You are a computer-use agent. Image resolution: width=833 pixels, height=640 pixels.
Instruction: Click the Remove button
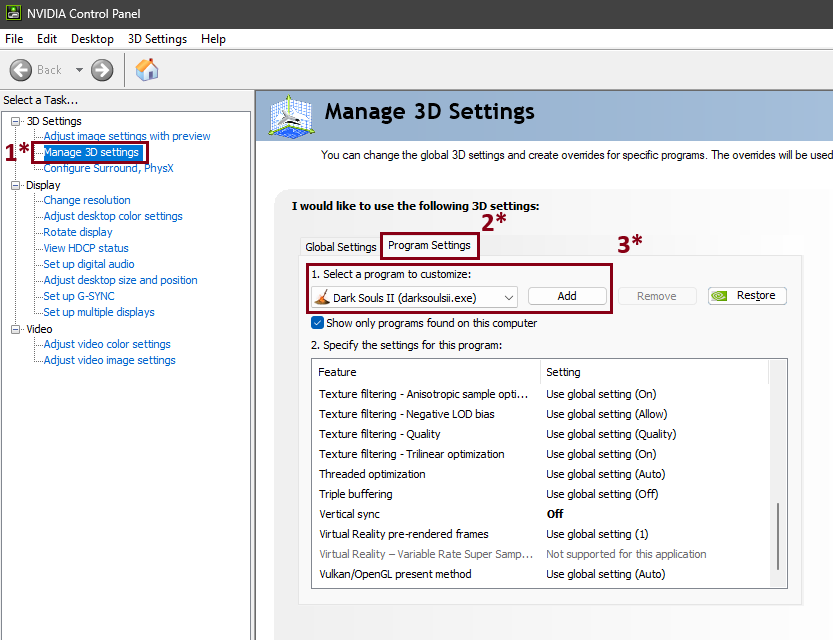tap(657, 296)
